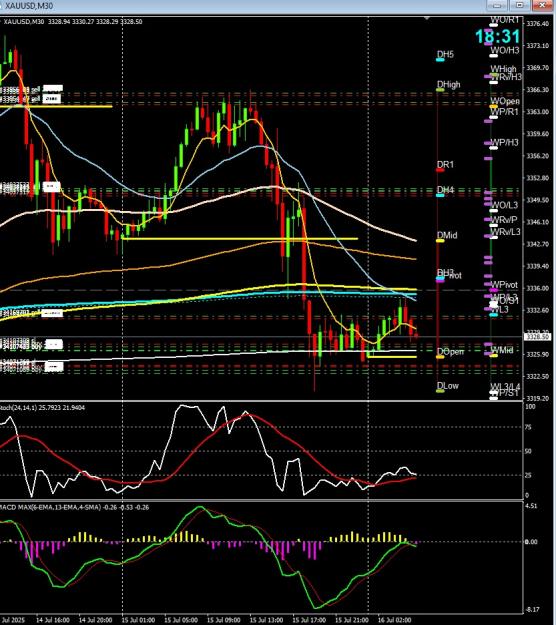Click the MACD MAX indicator label

tap(75, 507)
